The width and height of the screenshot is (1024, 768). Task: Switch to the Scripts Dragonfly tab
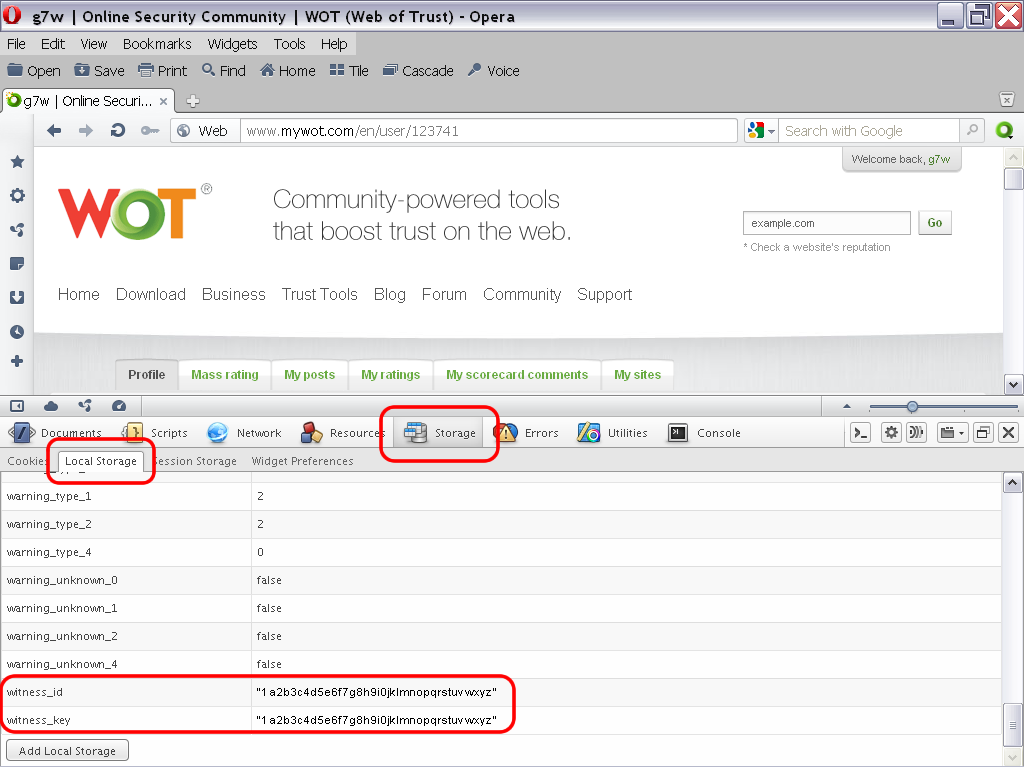click(x=156, y=432)
